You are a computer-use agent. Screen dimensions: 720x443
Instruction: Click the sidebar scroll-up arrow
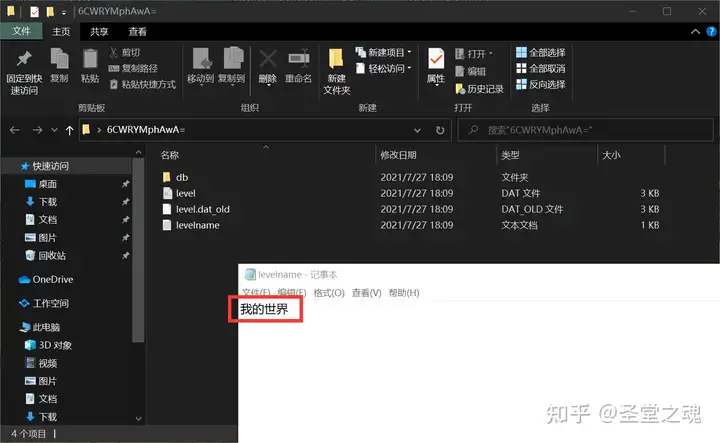pos(138,152)
